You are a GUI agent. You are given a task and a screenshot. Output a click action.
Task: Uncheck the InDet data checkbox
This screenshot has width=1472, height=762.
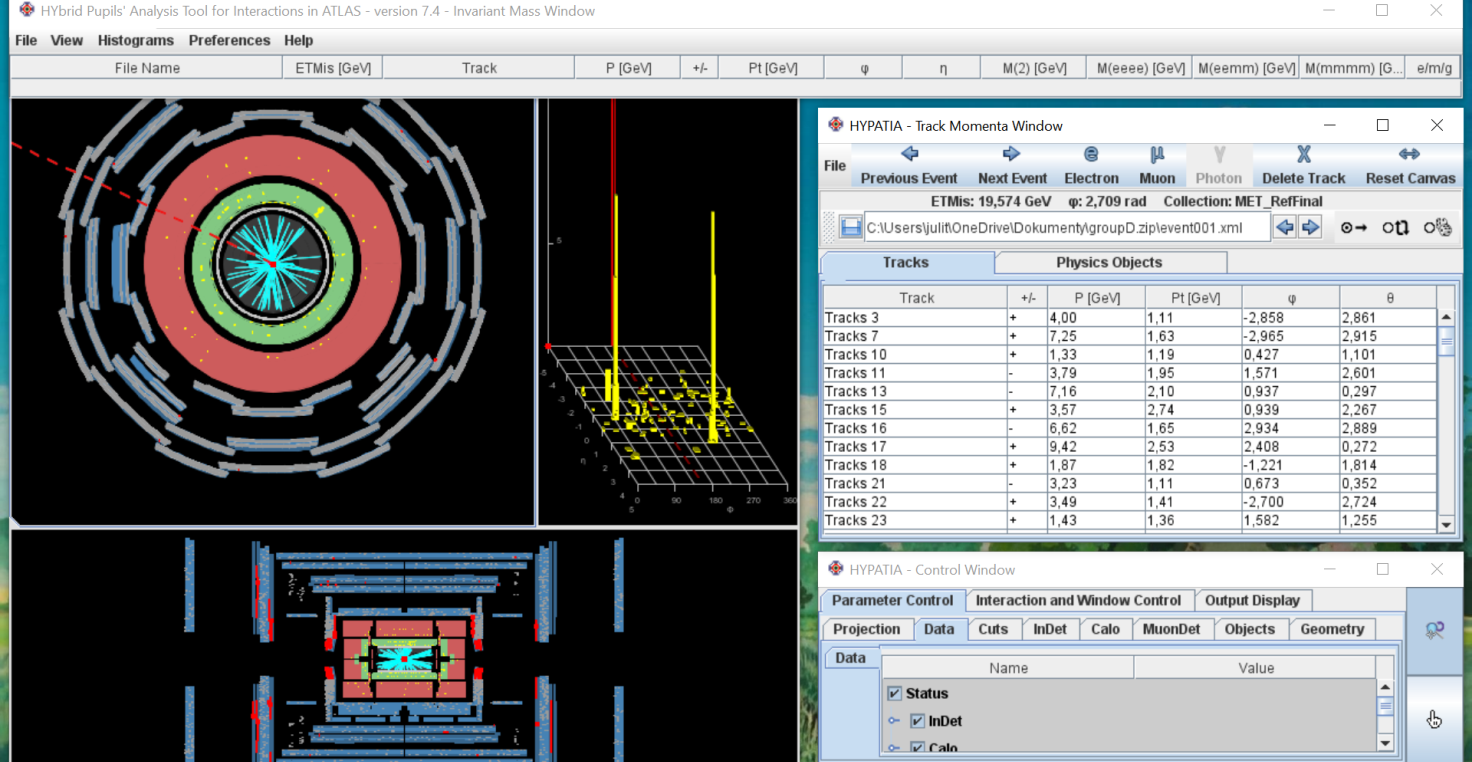pos(918,721)
